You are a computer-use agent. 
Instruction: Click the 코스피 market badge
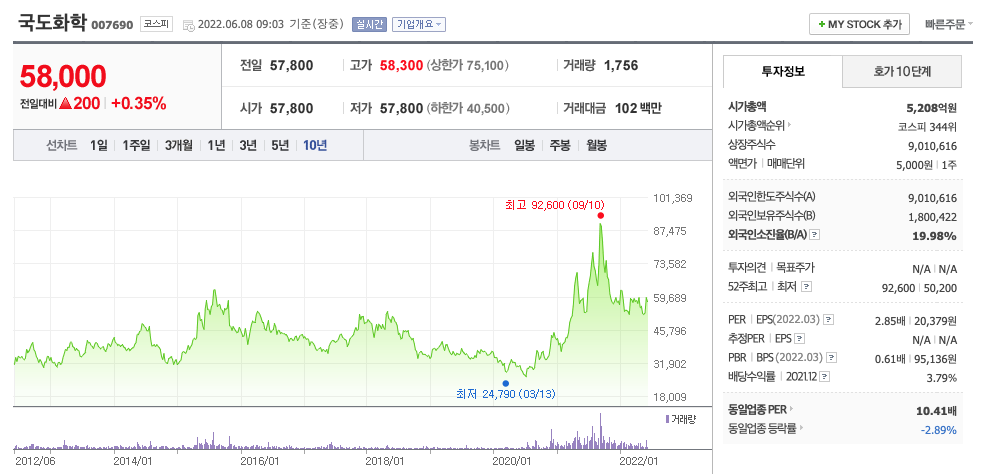(x=156, y=24)
